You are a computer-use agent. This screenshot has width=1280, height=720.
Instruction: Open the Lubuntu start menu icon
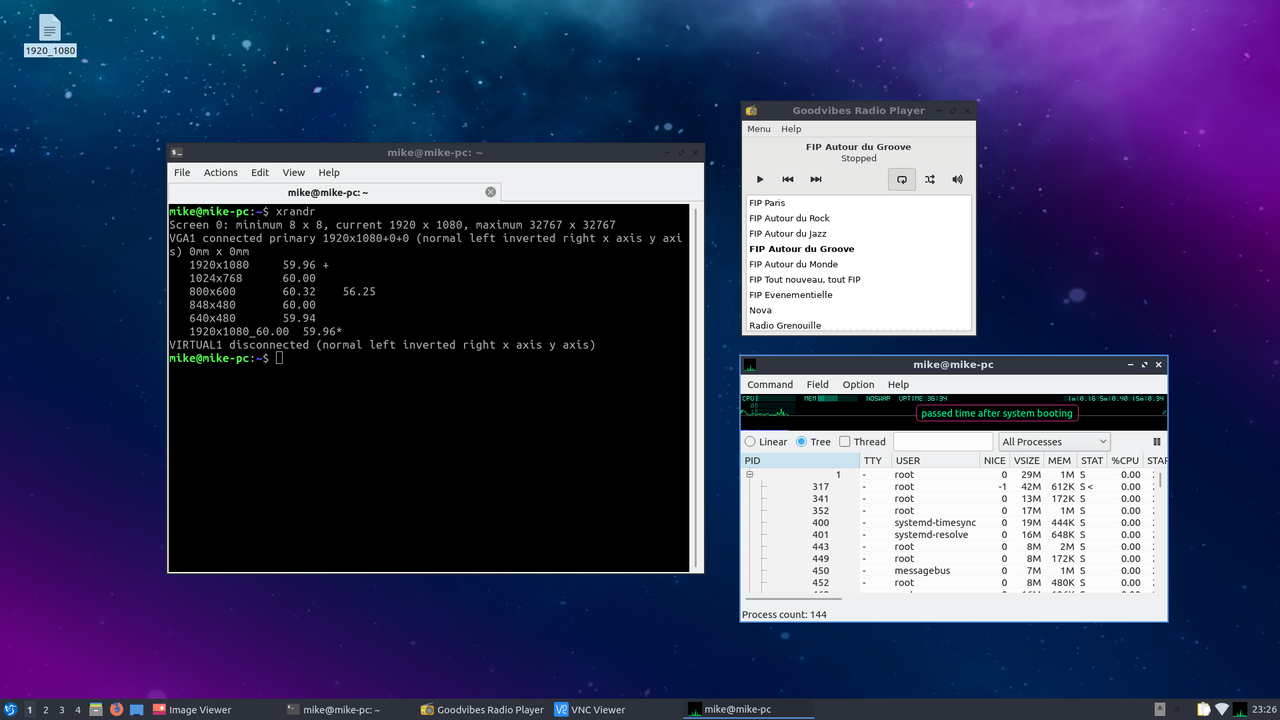point(10,710)
